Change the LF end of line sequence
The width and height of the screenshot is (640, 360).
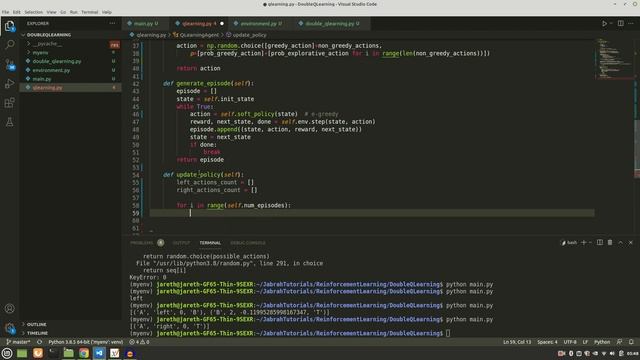[585, 342]
